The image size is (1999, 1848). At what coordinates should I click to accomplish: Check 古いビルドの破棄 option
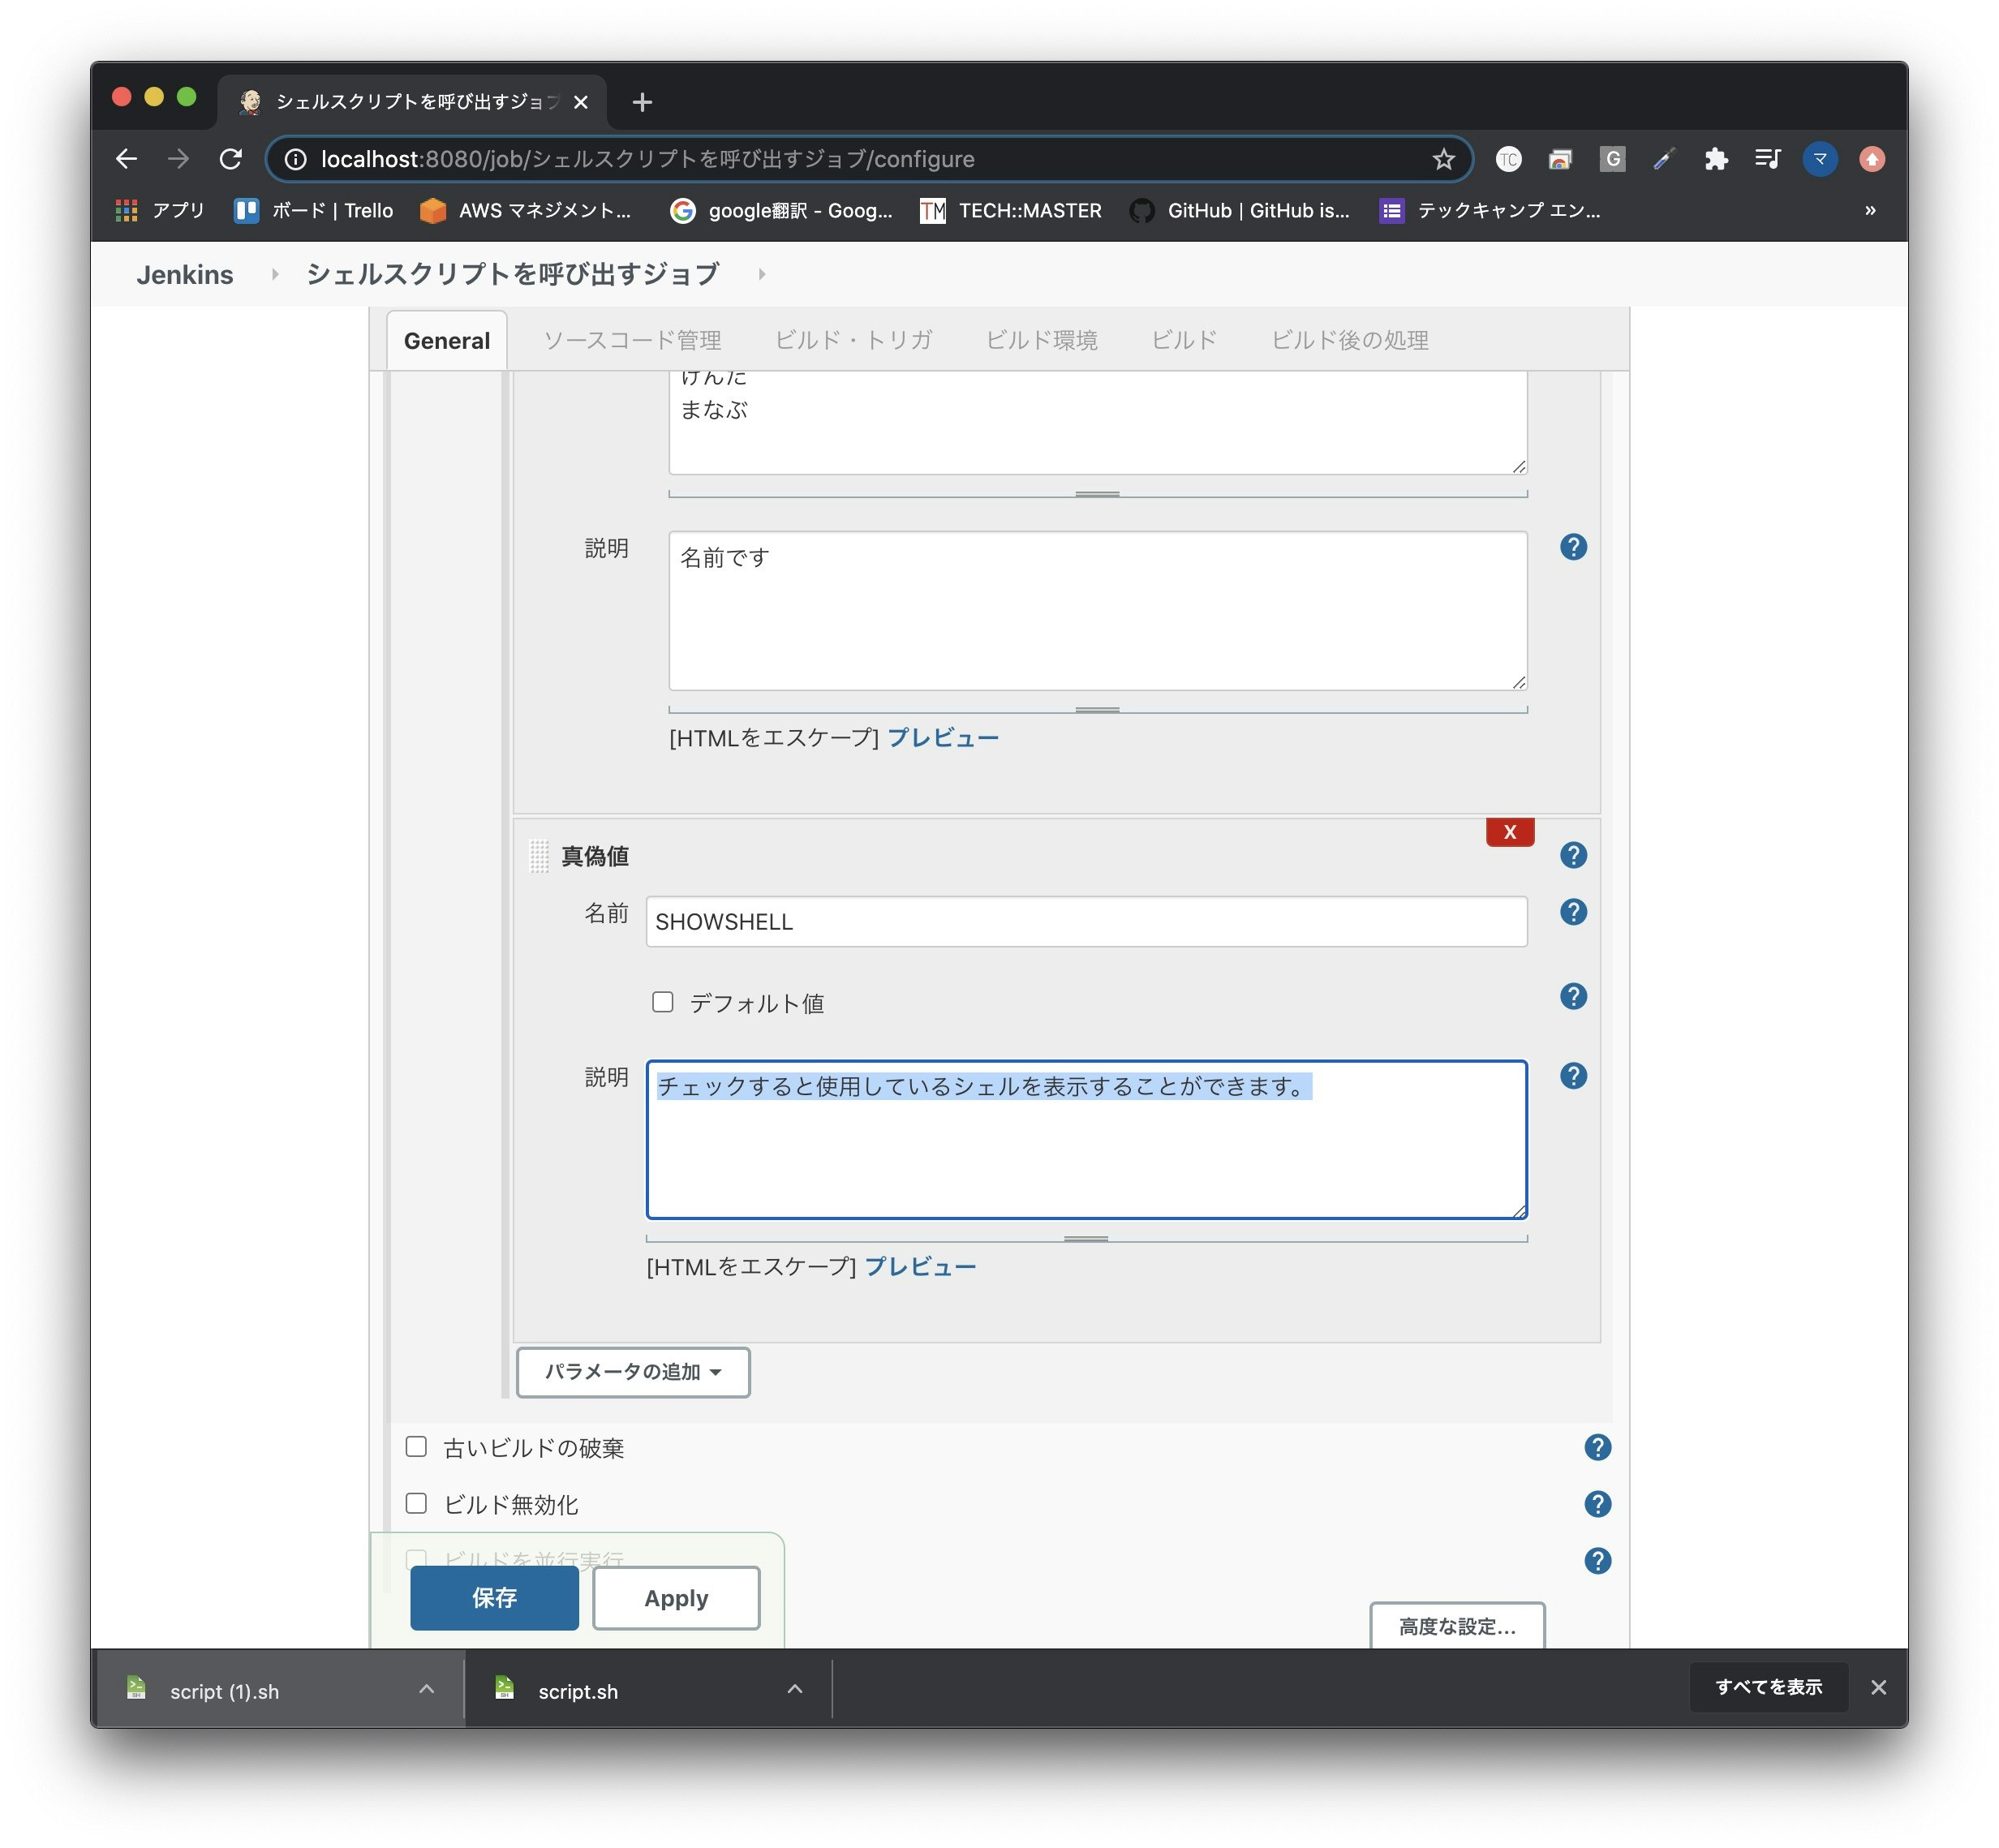(416, 1447)
